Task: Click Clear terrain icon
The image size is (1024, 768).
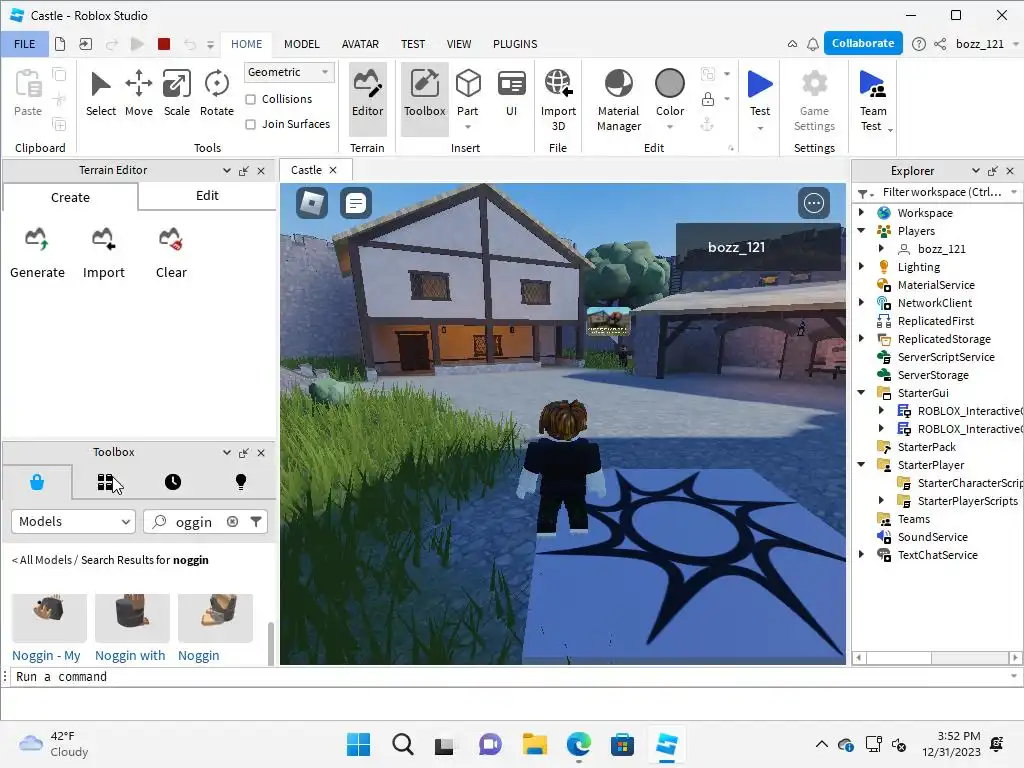Action: pos(171,253)
